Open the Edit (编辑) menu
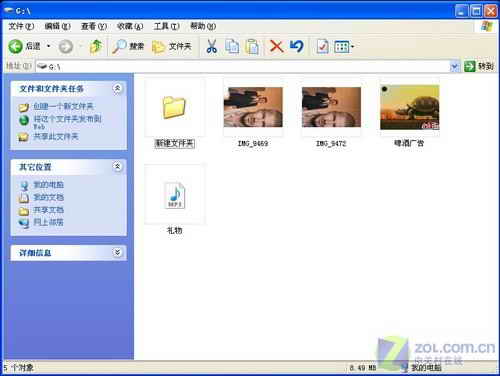 [x=58, y=26]
